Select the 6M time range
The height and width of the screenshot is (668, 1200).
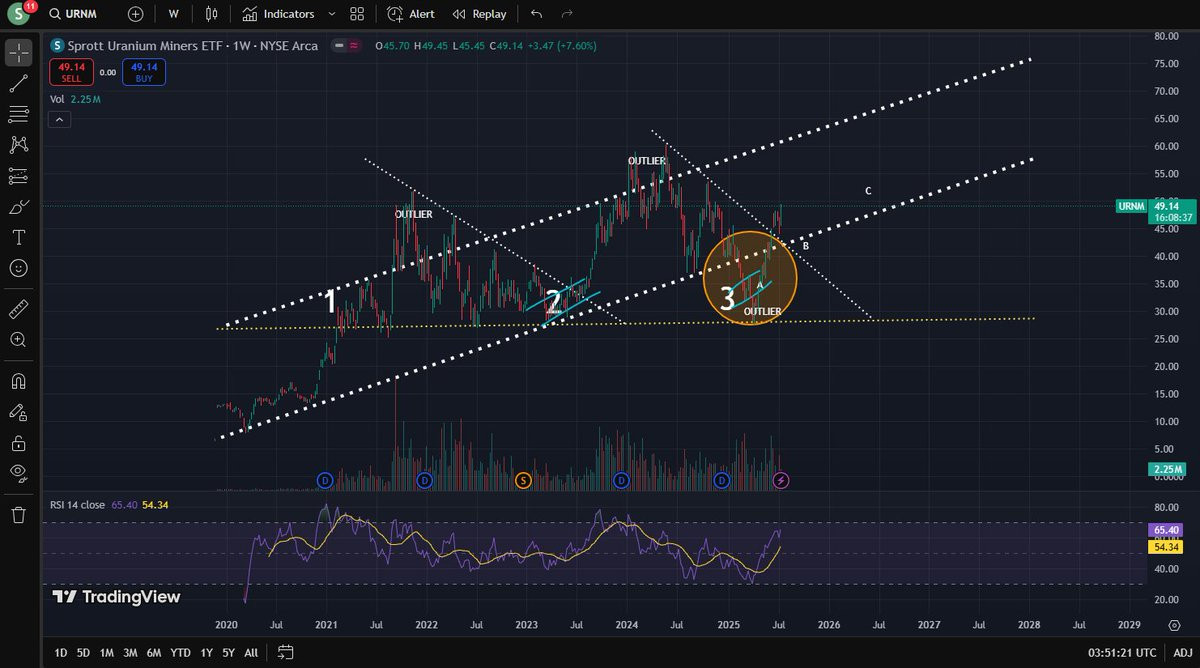(x=154, y=653)
